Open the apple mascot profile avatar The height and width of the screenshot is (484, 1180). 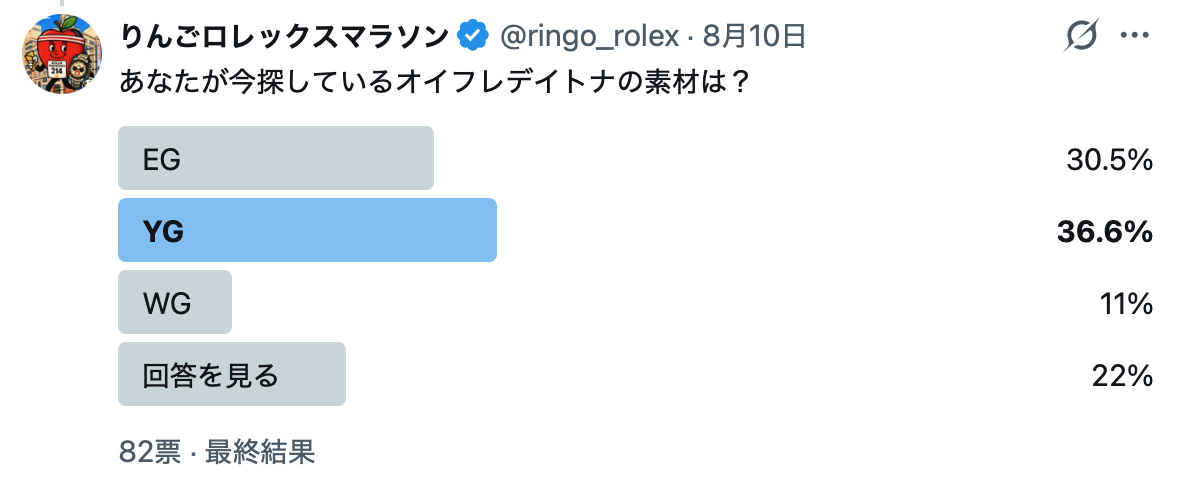click(62, 53)
